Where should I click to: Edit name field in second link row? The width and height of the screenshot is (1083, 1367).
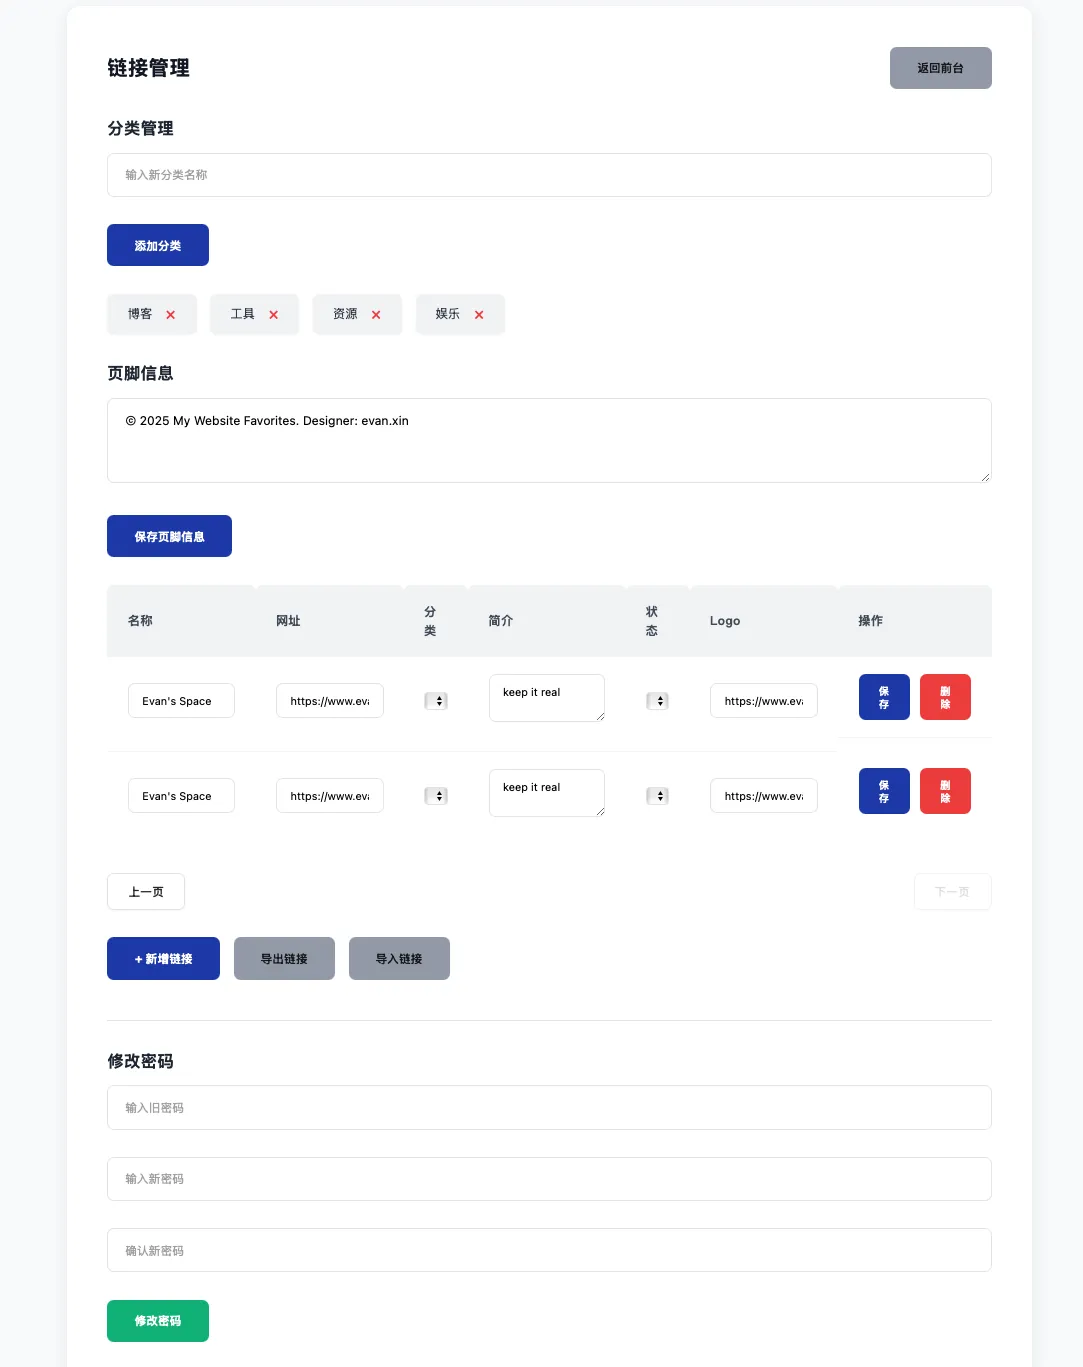pyautogui.click(x=181, y=796)
